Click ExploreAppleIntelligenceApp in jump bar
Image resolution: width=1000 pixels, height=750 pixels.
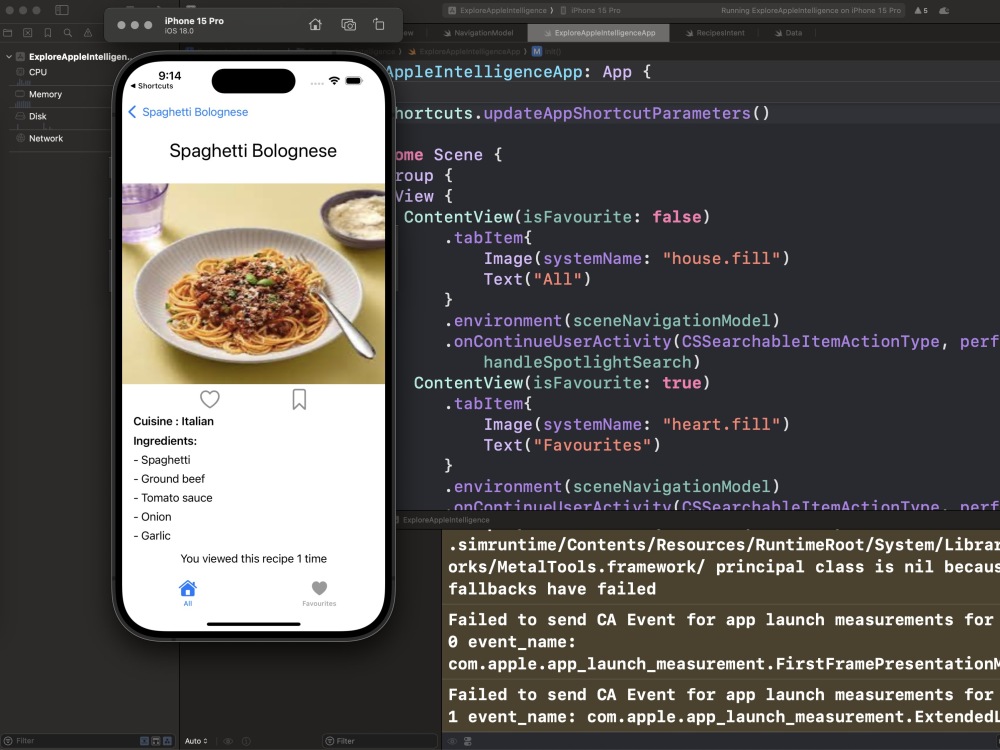coord(464,51)
